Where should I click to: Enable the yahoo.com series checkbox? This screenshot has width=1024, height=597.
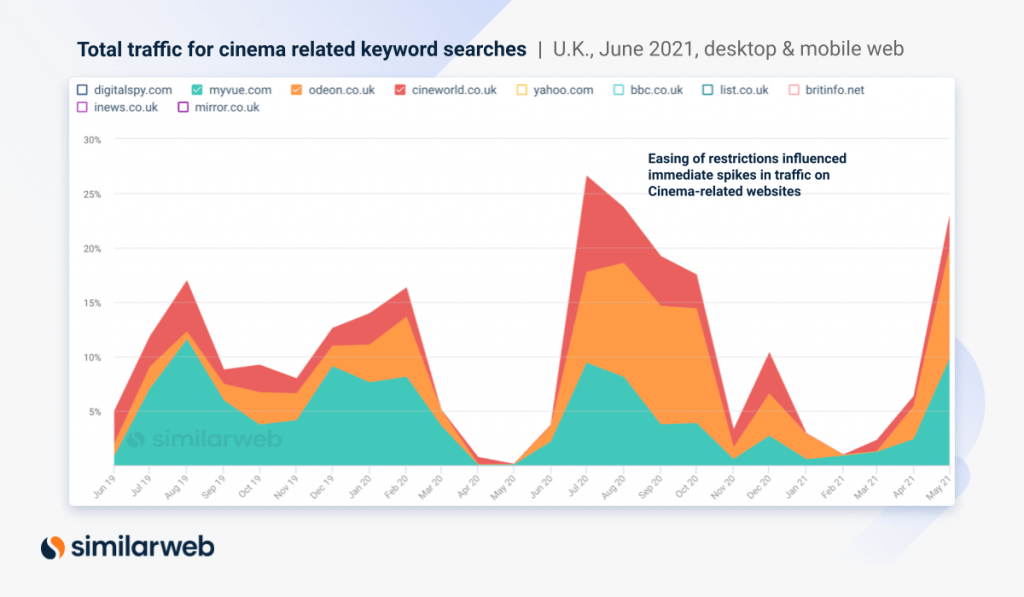(522, 90)
